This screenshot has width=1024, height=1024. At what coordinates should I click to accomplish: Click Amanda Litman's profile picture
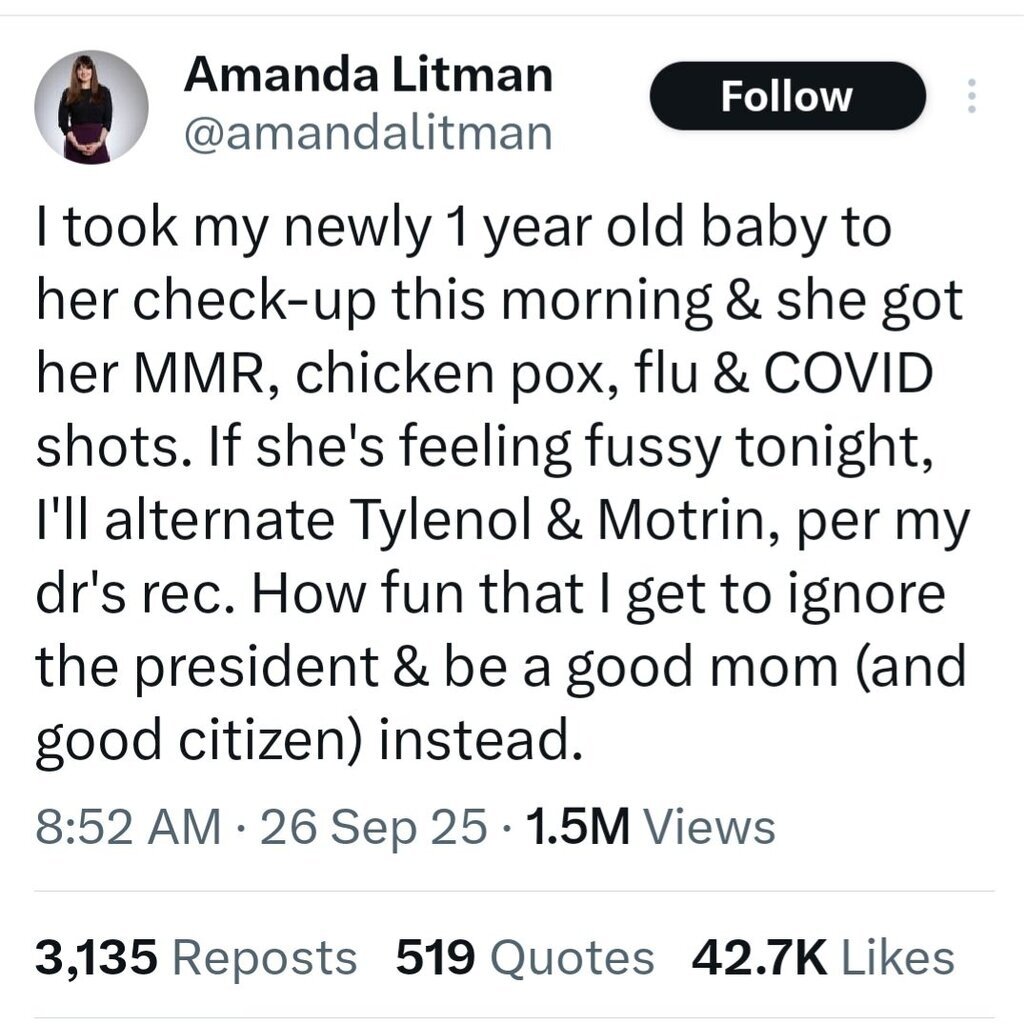91,106
